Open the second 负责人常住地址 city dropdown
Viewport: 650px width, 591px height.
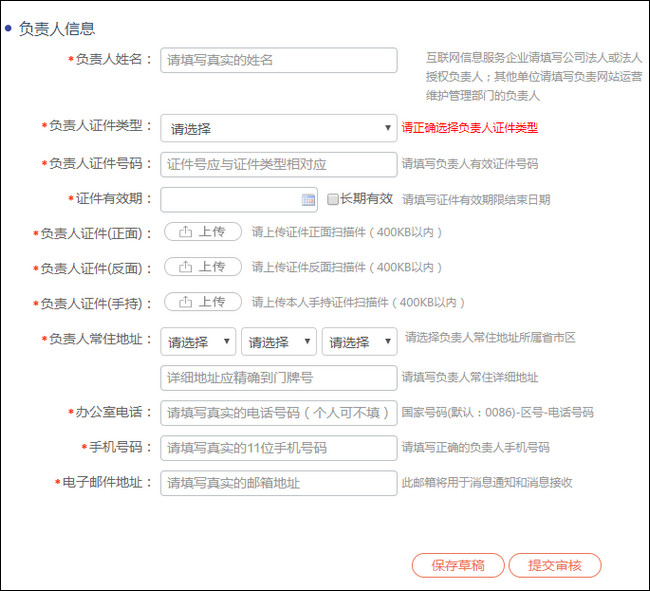click(279, 342)
